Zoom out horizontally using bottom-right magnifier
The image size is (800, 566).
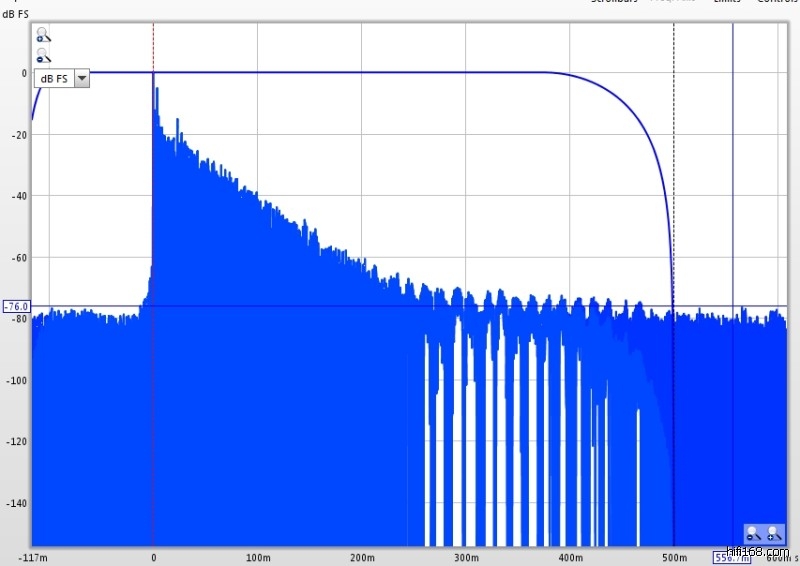coord(754,535)
